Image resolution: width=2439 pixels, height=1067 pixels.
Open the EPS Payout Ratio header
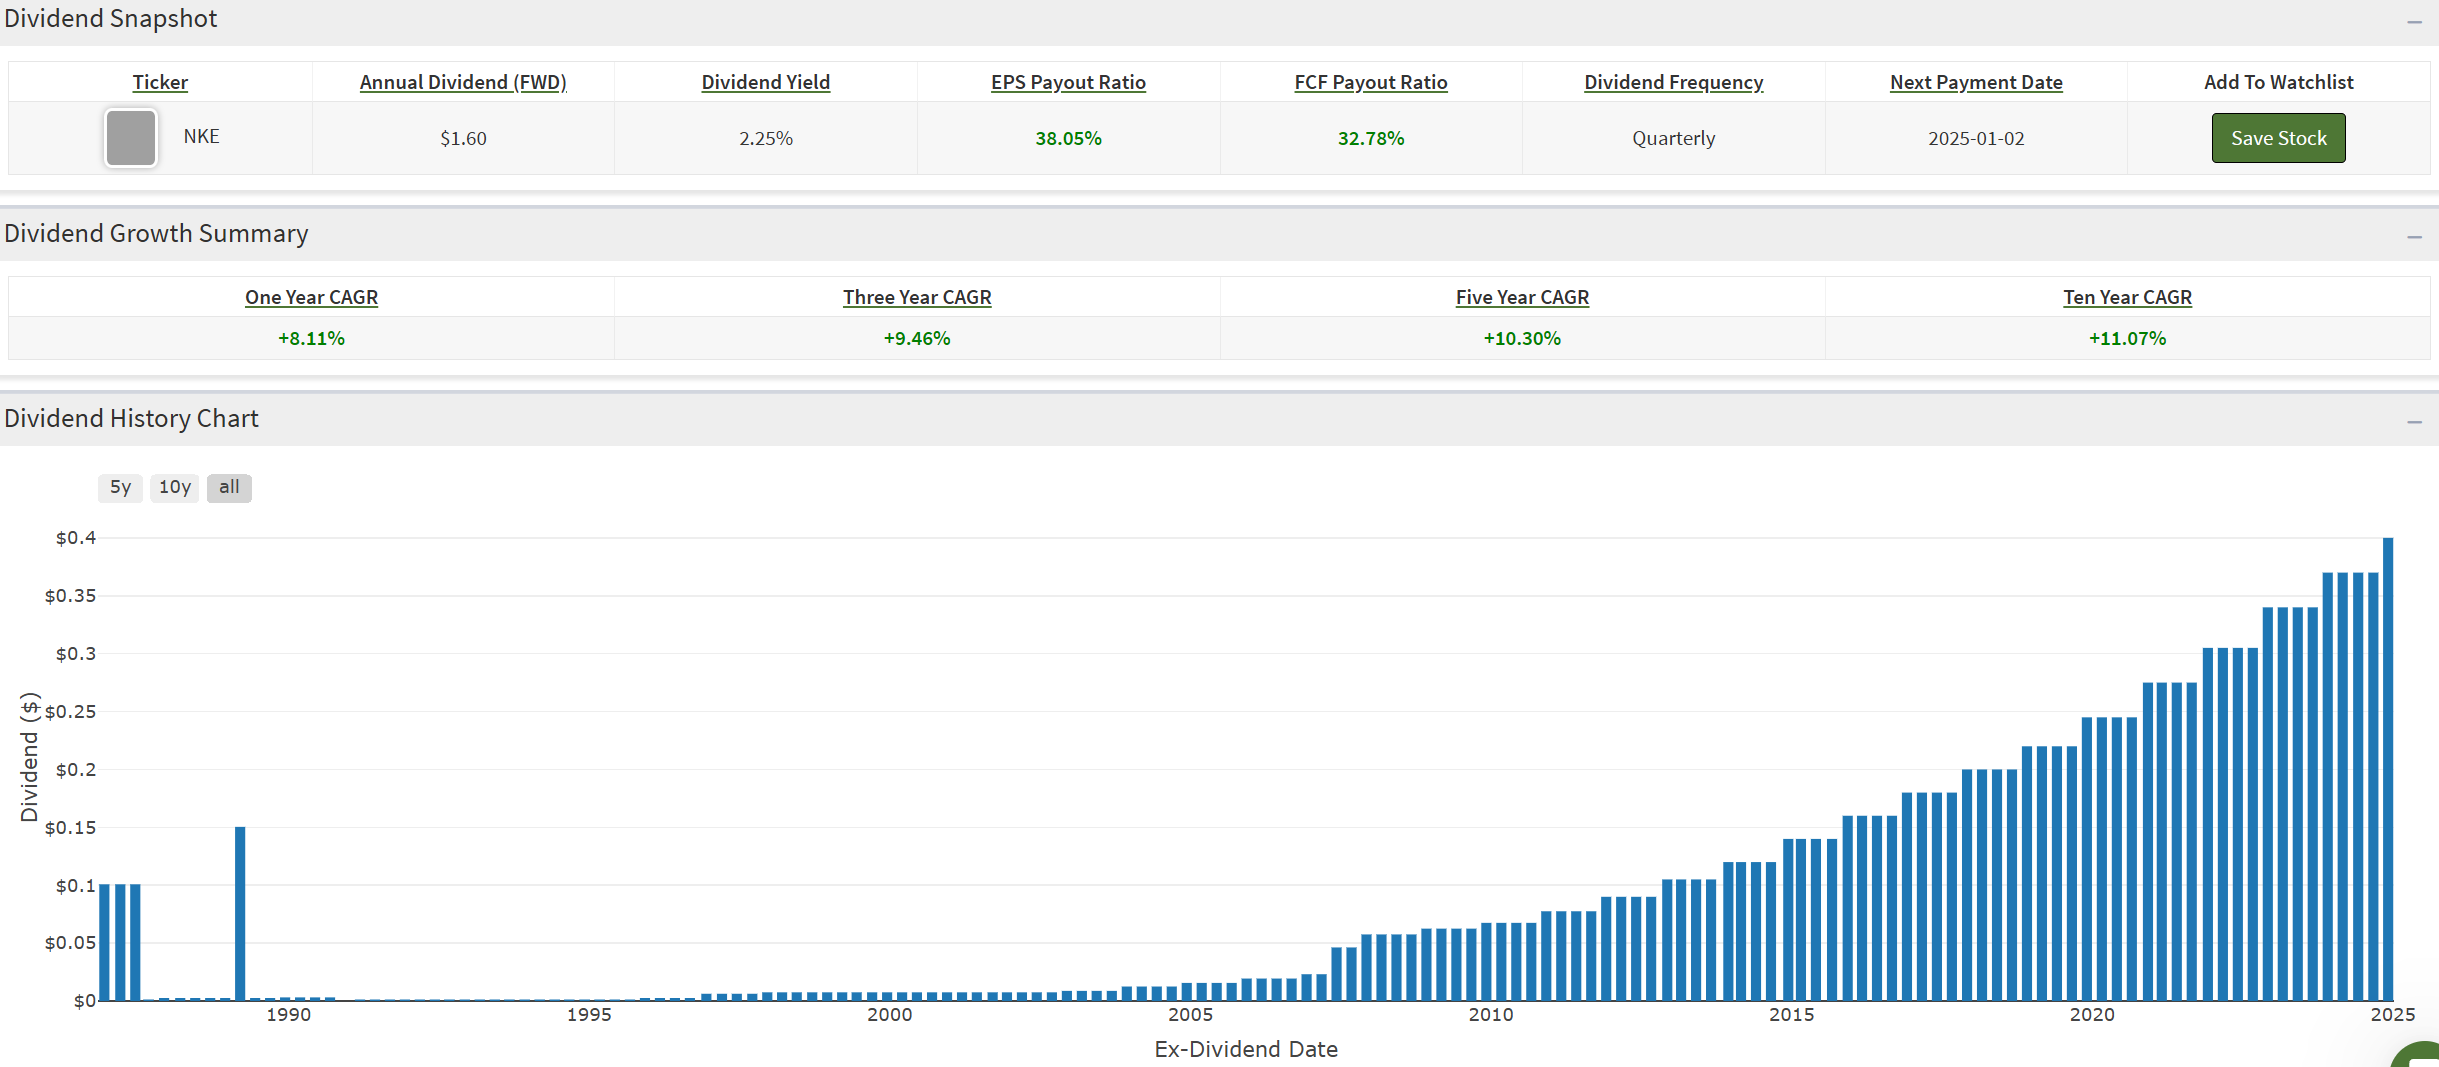pyautogui.click(x=1068, y=82)
